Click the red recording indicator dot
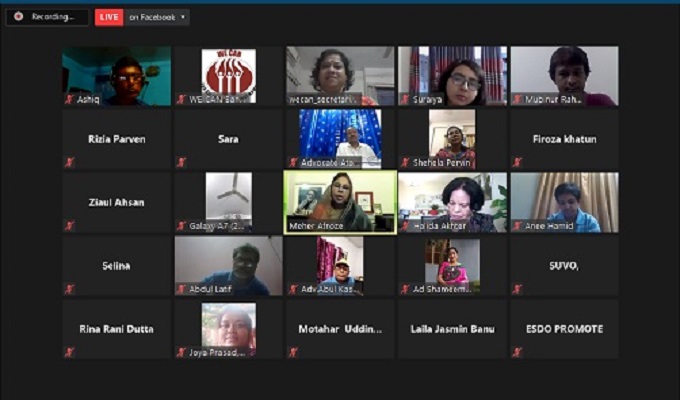Viewport: 680px width, 400px height. coord(18,16)
